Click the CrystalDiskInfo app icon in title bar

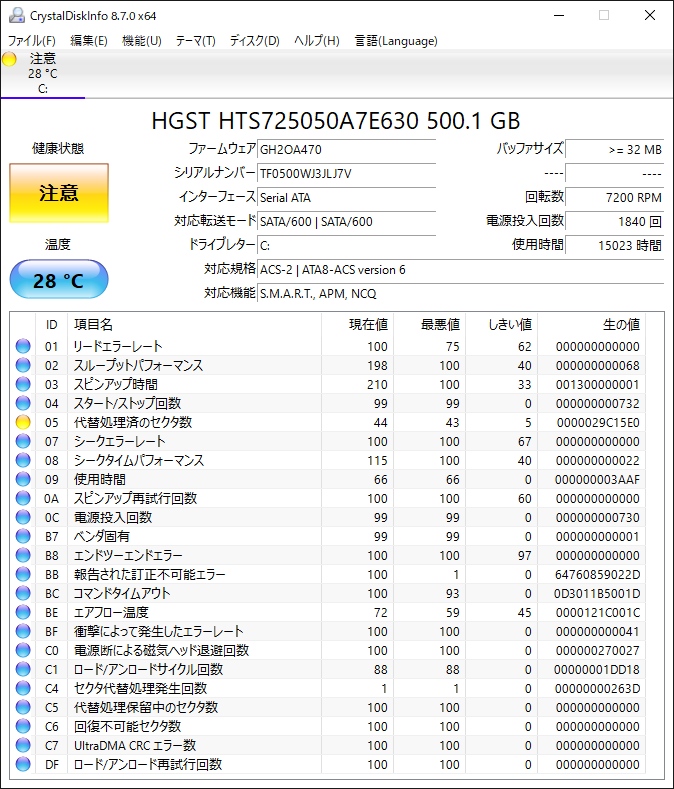click(16, 16)
